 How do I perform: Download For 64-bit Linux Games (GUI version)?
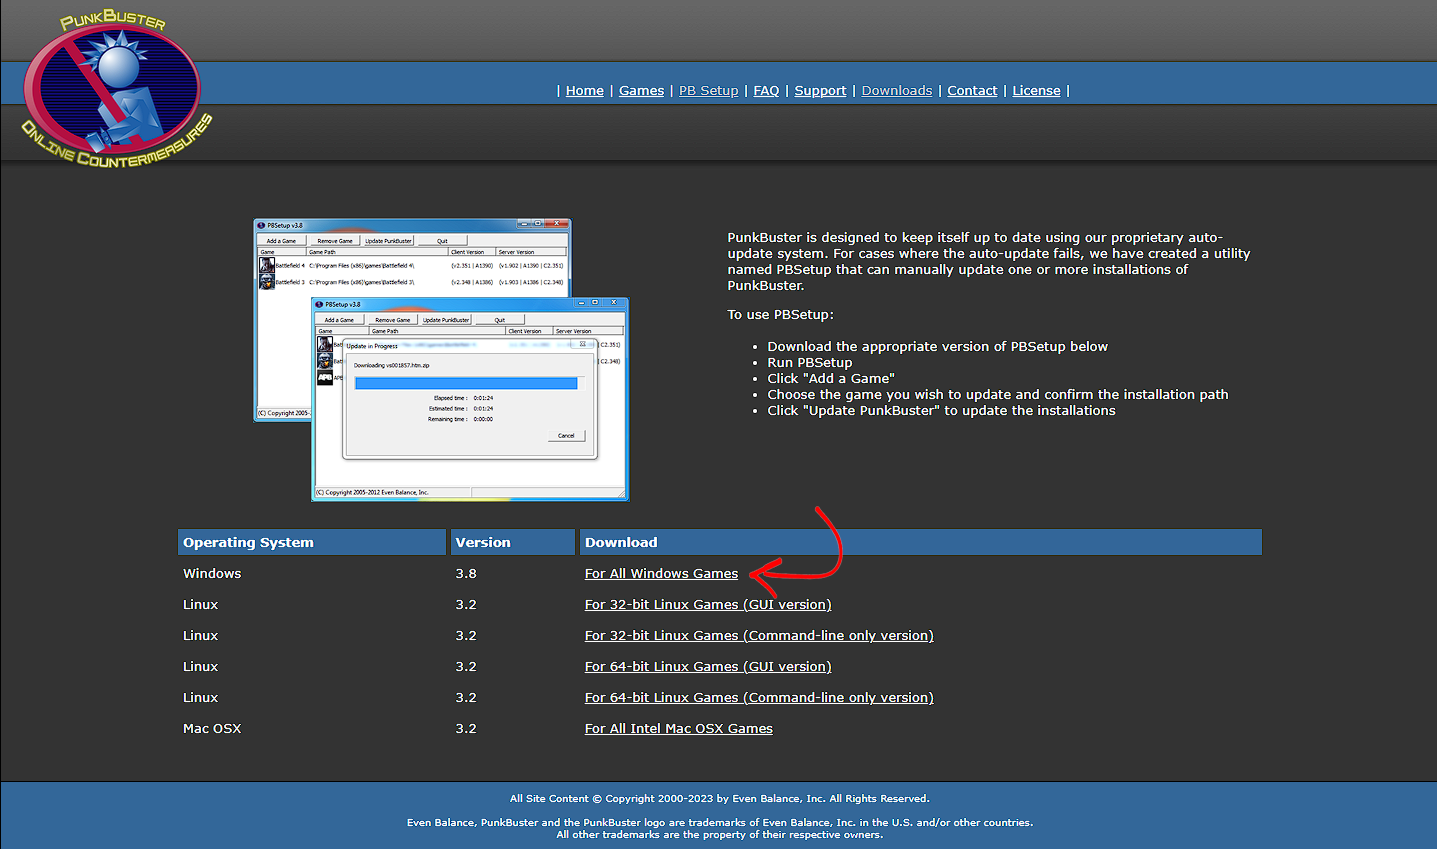[708, 667]
